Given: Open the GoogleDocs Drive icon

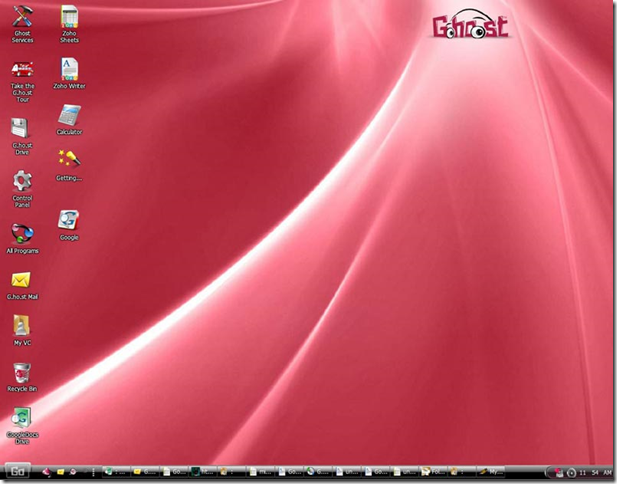Looking at the screenshot, I should point(22,426).
